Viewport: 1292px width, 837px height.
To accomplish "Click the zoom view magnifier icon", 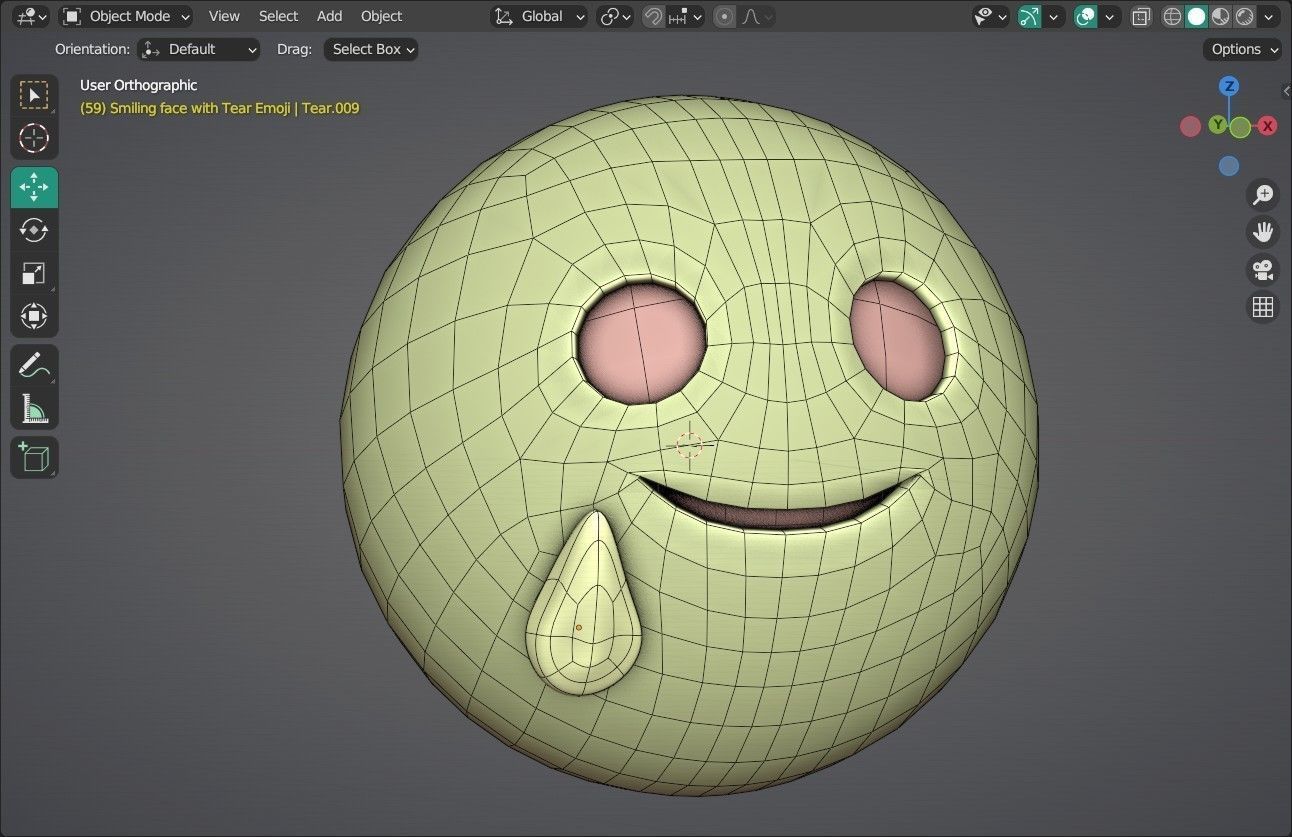I will [x=1263, y=195].
